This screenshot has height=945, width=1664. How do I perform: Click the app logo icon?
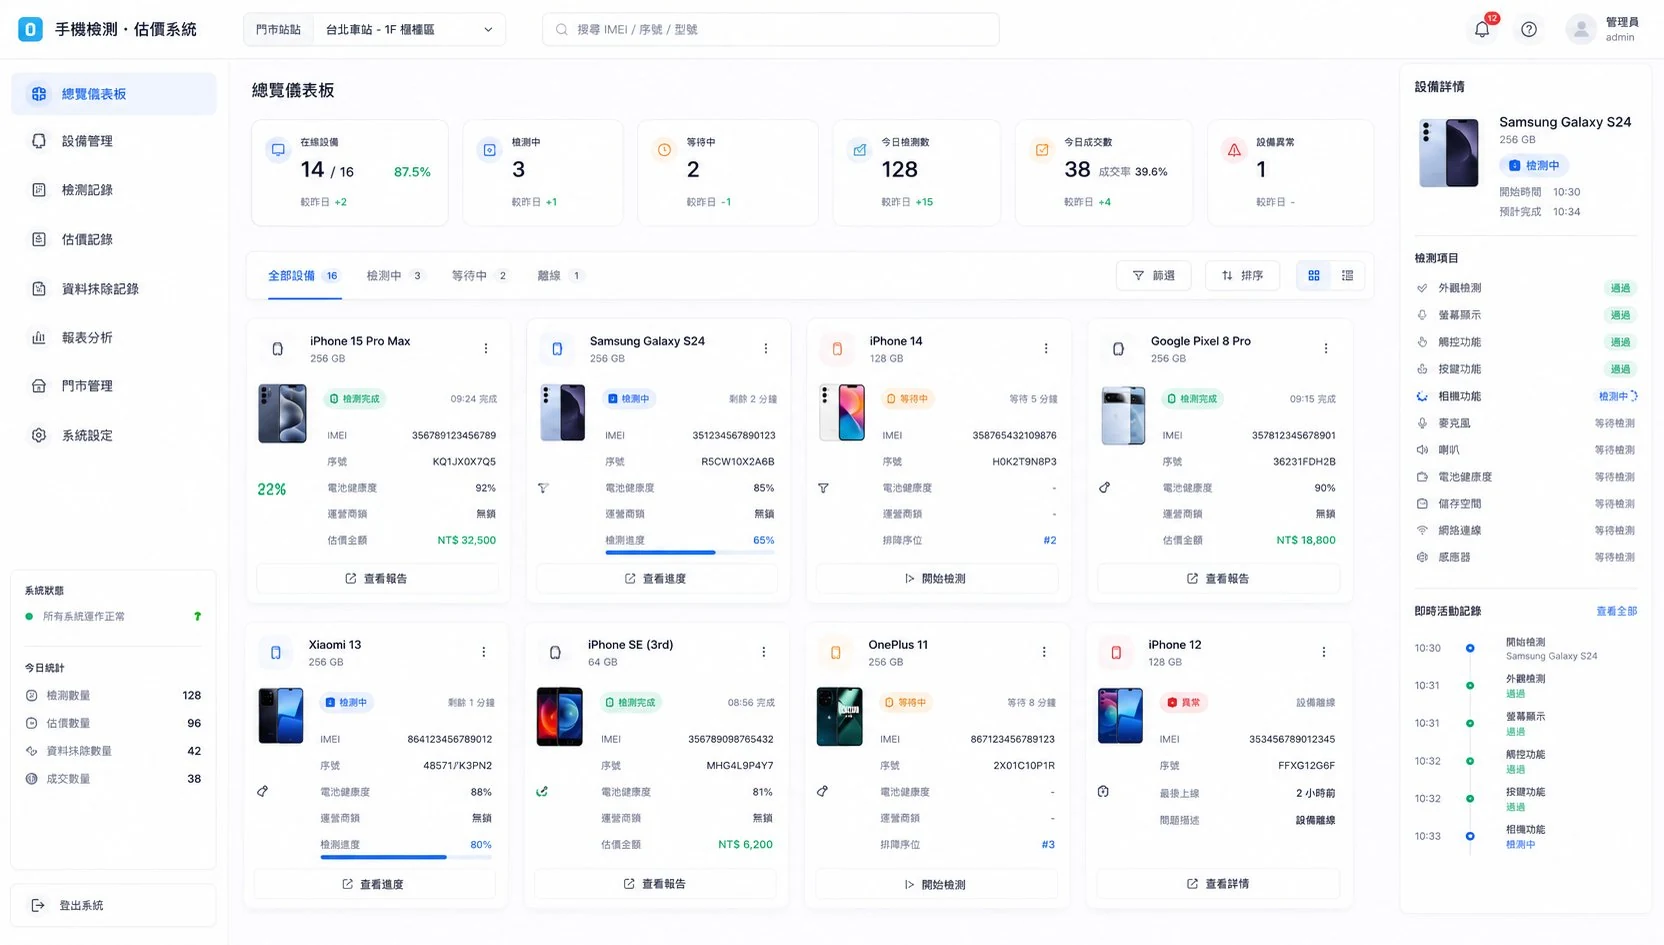[x=30, y=29]
